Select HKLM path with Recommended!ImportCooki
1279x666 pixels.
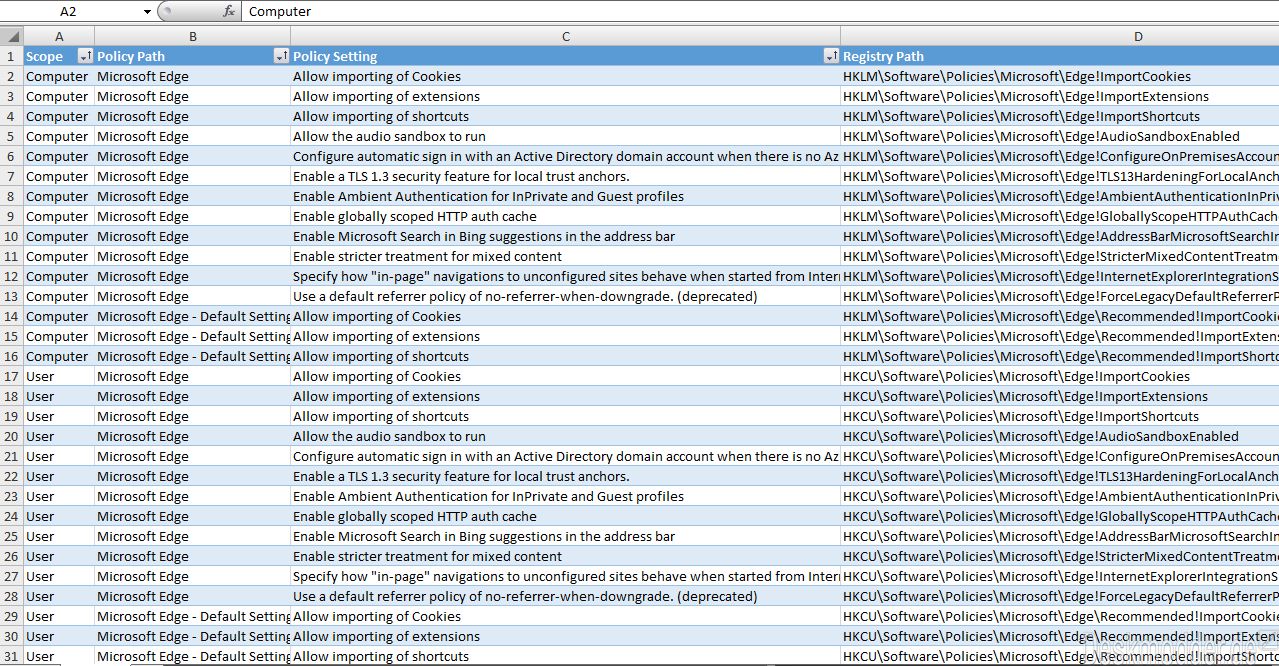point(1060,316)
